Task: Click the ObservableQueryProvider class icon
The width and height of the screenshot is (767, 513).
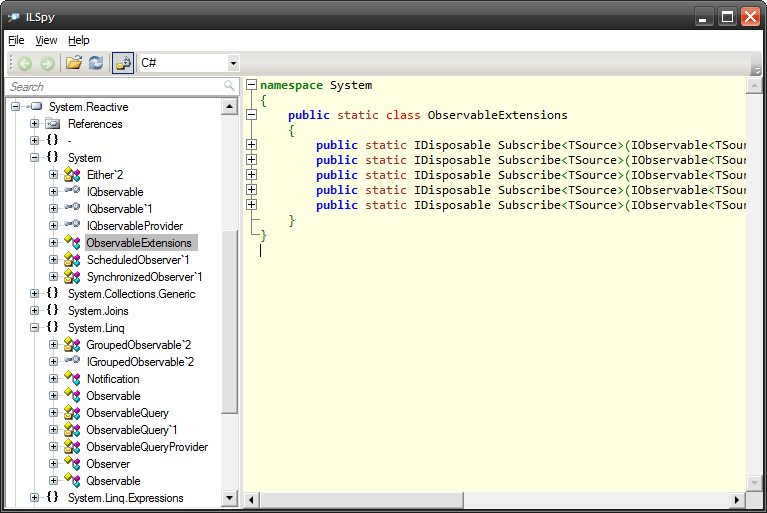Action: tap(72, 446)
